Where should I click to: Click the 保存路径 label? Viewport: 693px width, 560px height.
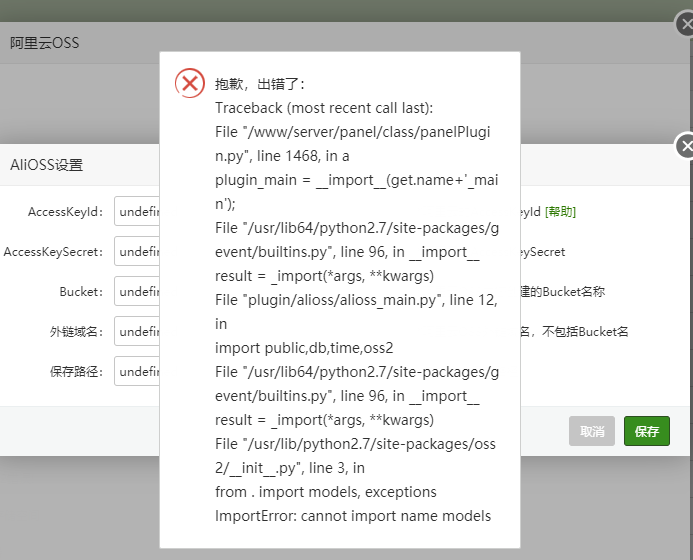76,372
